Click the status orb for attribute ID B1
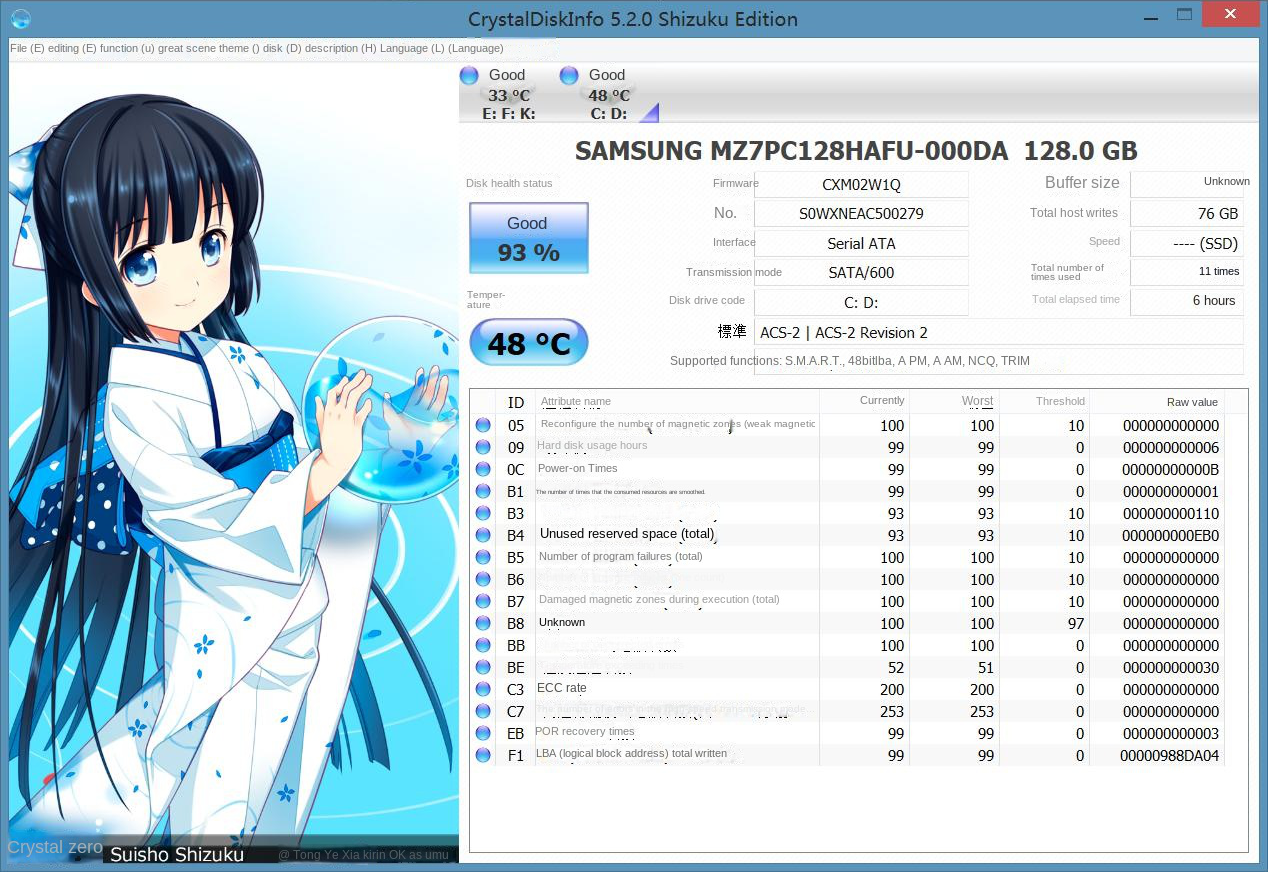The width and height of the screenshot is (1268, 872). point(483,492)
